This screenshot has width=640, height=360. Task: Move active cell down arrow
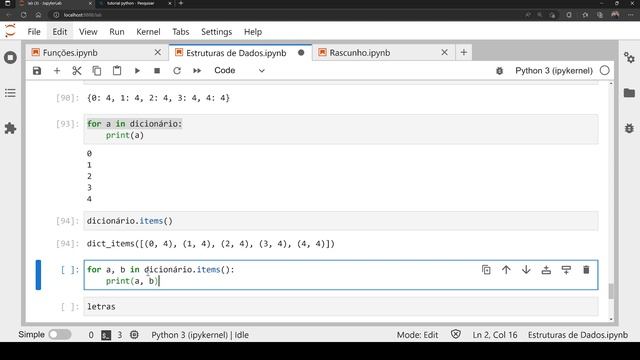coord(526,270)
